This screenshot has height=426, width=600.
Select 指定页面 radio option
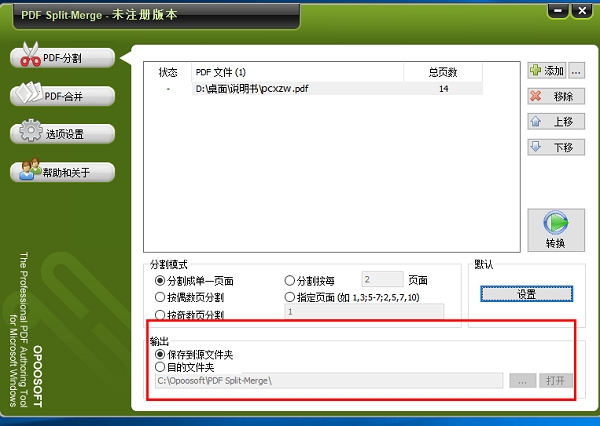[x=352, y=297]
